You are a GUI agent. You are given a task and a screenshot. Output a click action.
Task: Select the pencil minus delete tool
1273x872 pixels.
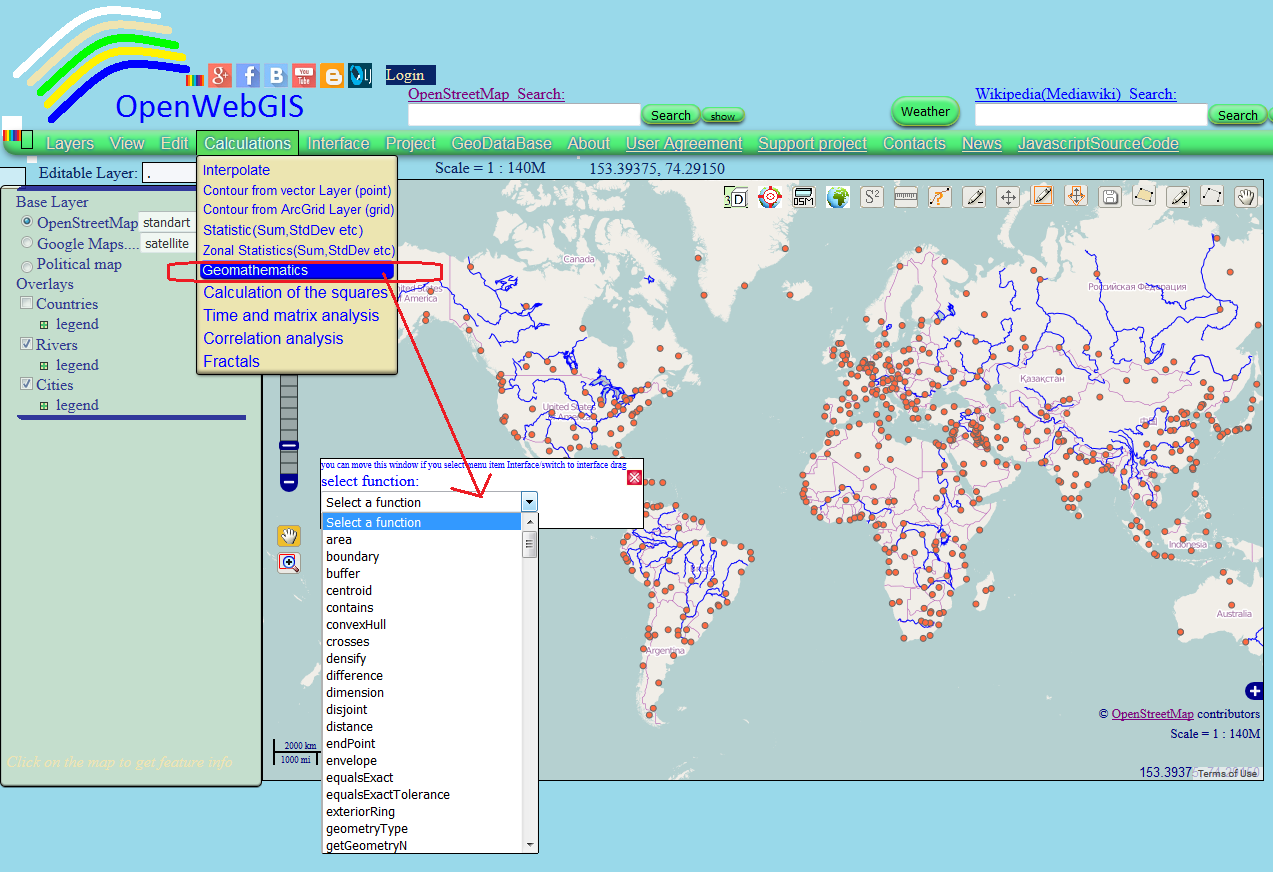[x=974, y=197]
